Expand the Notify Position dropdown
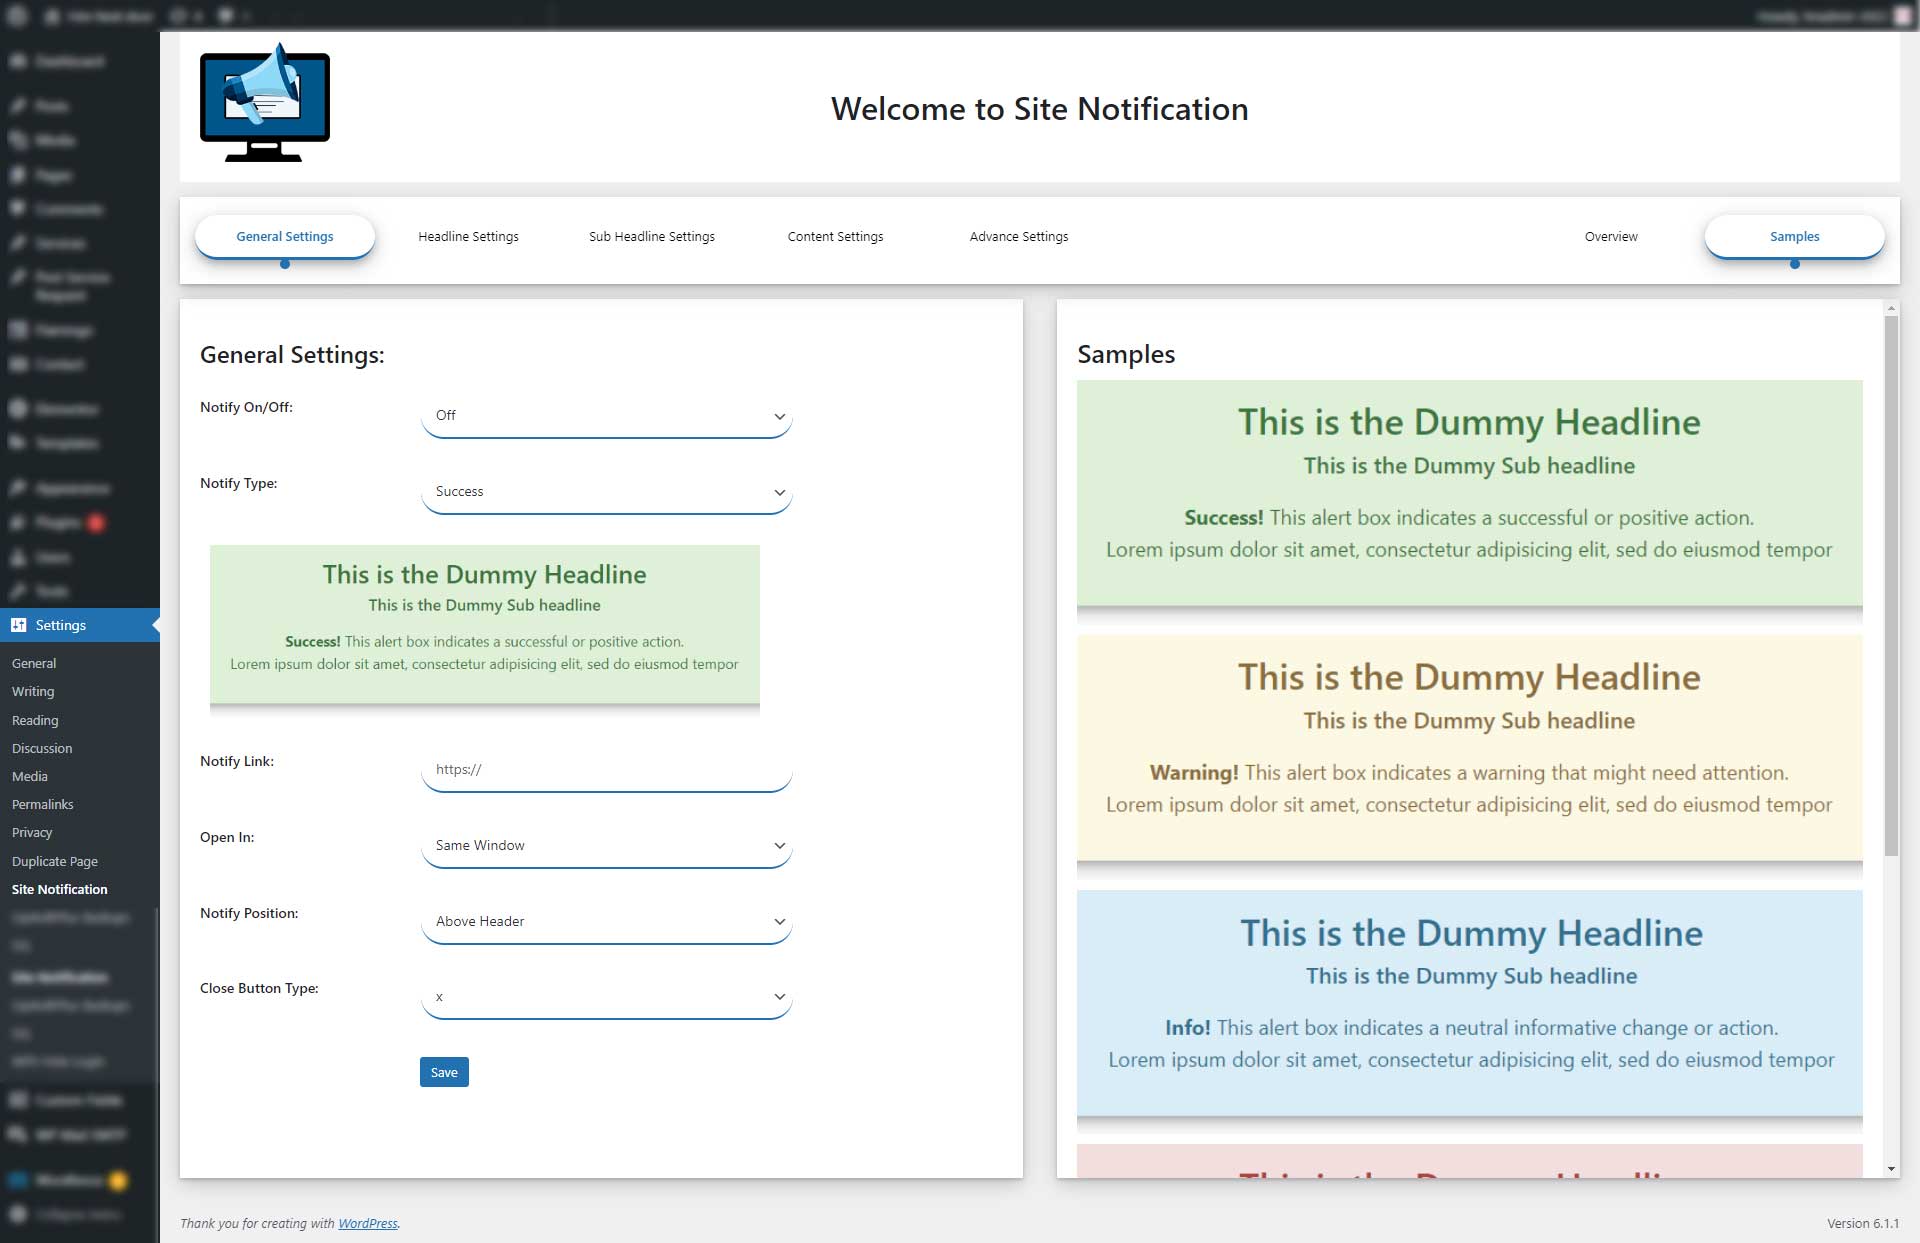The width and height of the screenshot is (1920, 1243). (x=606, y=922)
